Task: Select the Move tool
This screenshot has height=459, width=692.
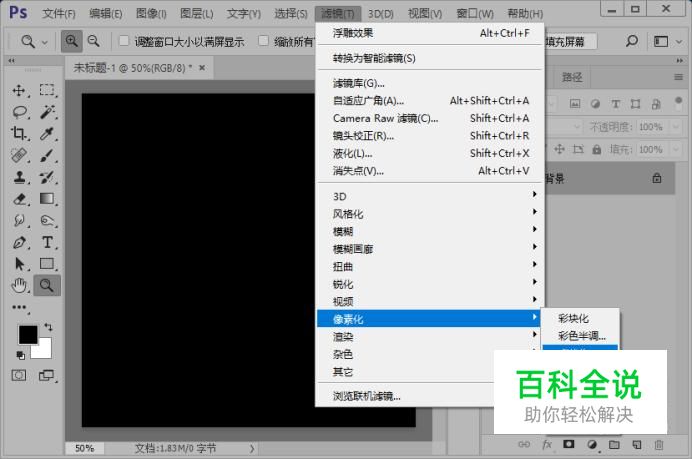Action: click(x=19, y=90)
